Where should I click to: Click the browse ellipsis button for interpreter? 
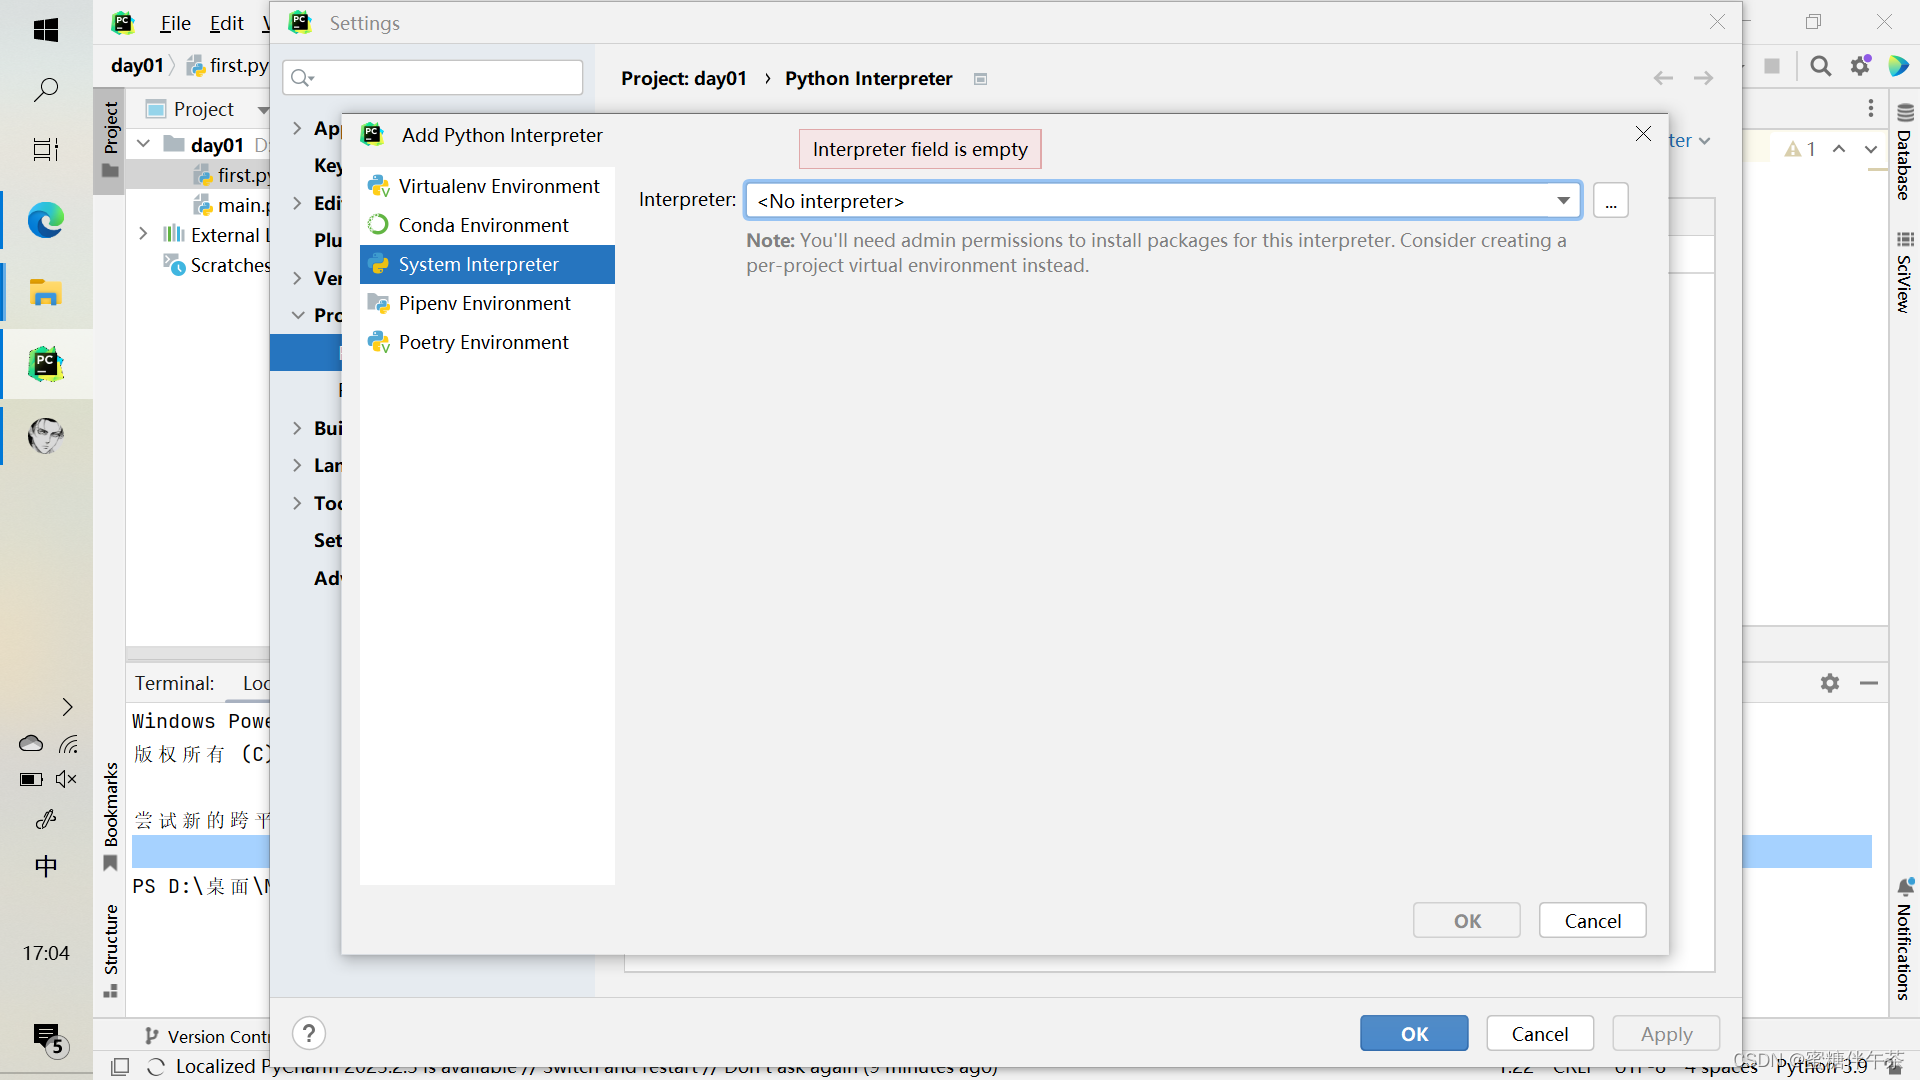pyautogui.click(x=1610, y=201)
